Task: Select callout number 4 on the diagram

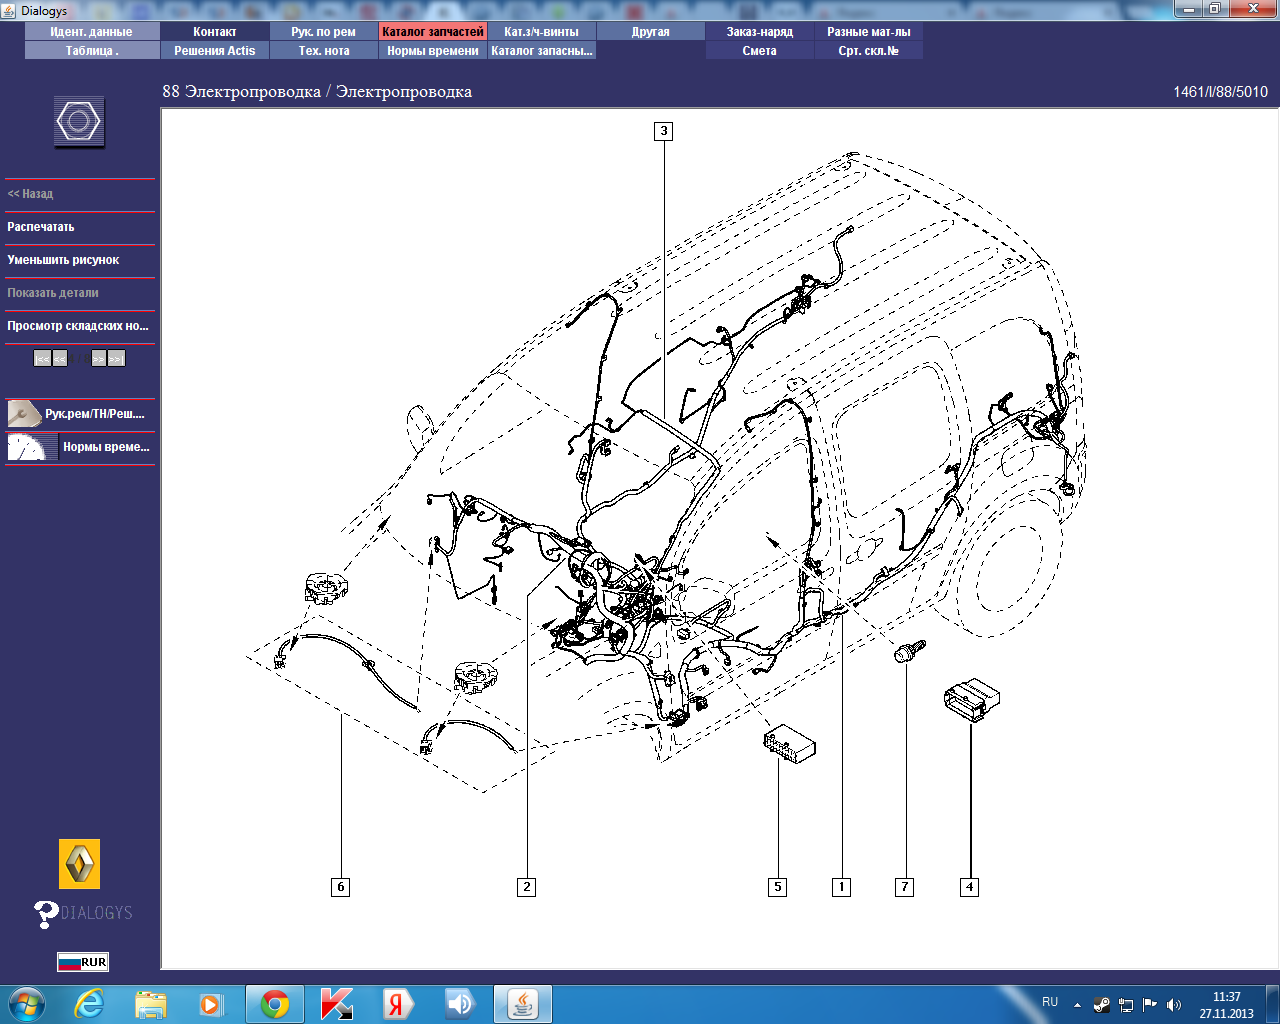Action: tap(968, 887)
